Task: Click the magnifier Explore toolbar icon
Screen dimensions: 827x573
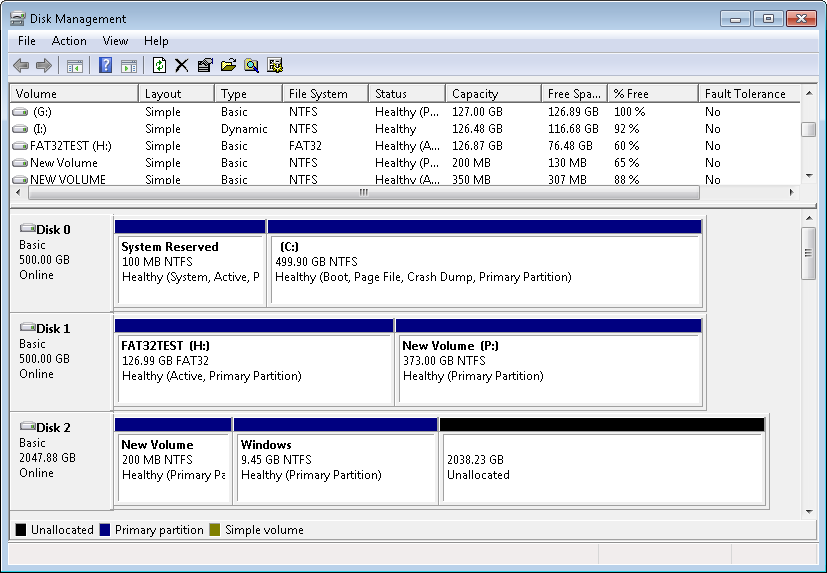Action: (x=251, y=66)
